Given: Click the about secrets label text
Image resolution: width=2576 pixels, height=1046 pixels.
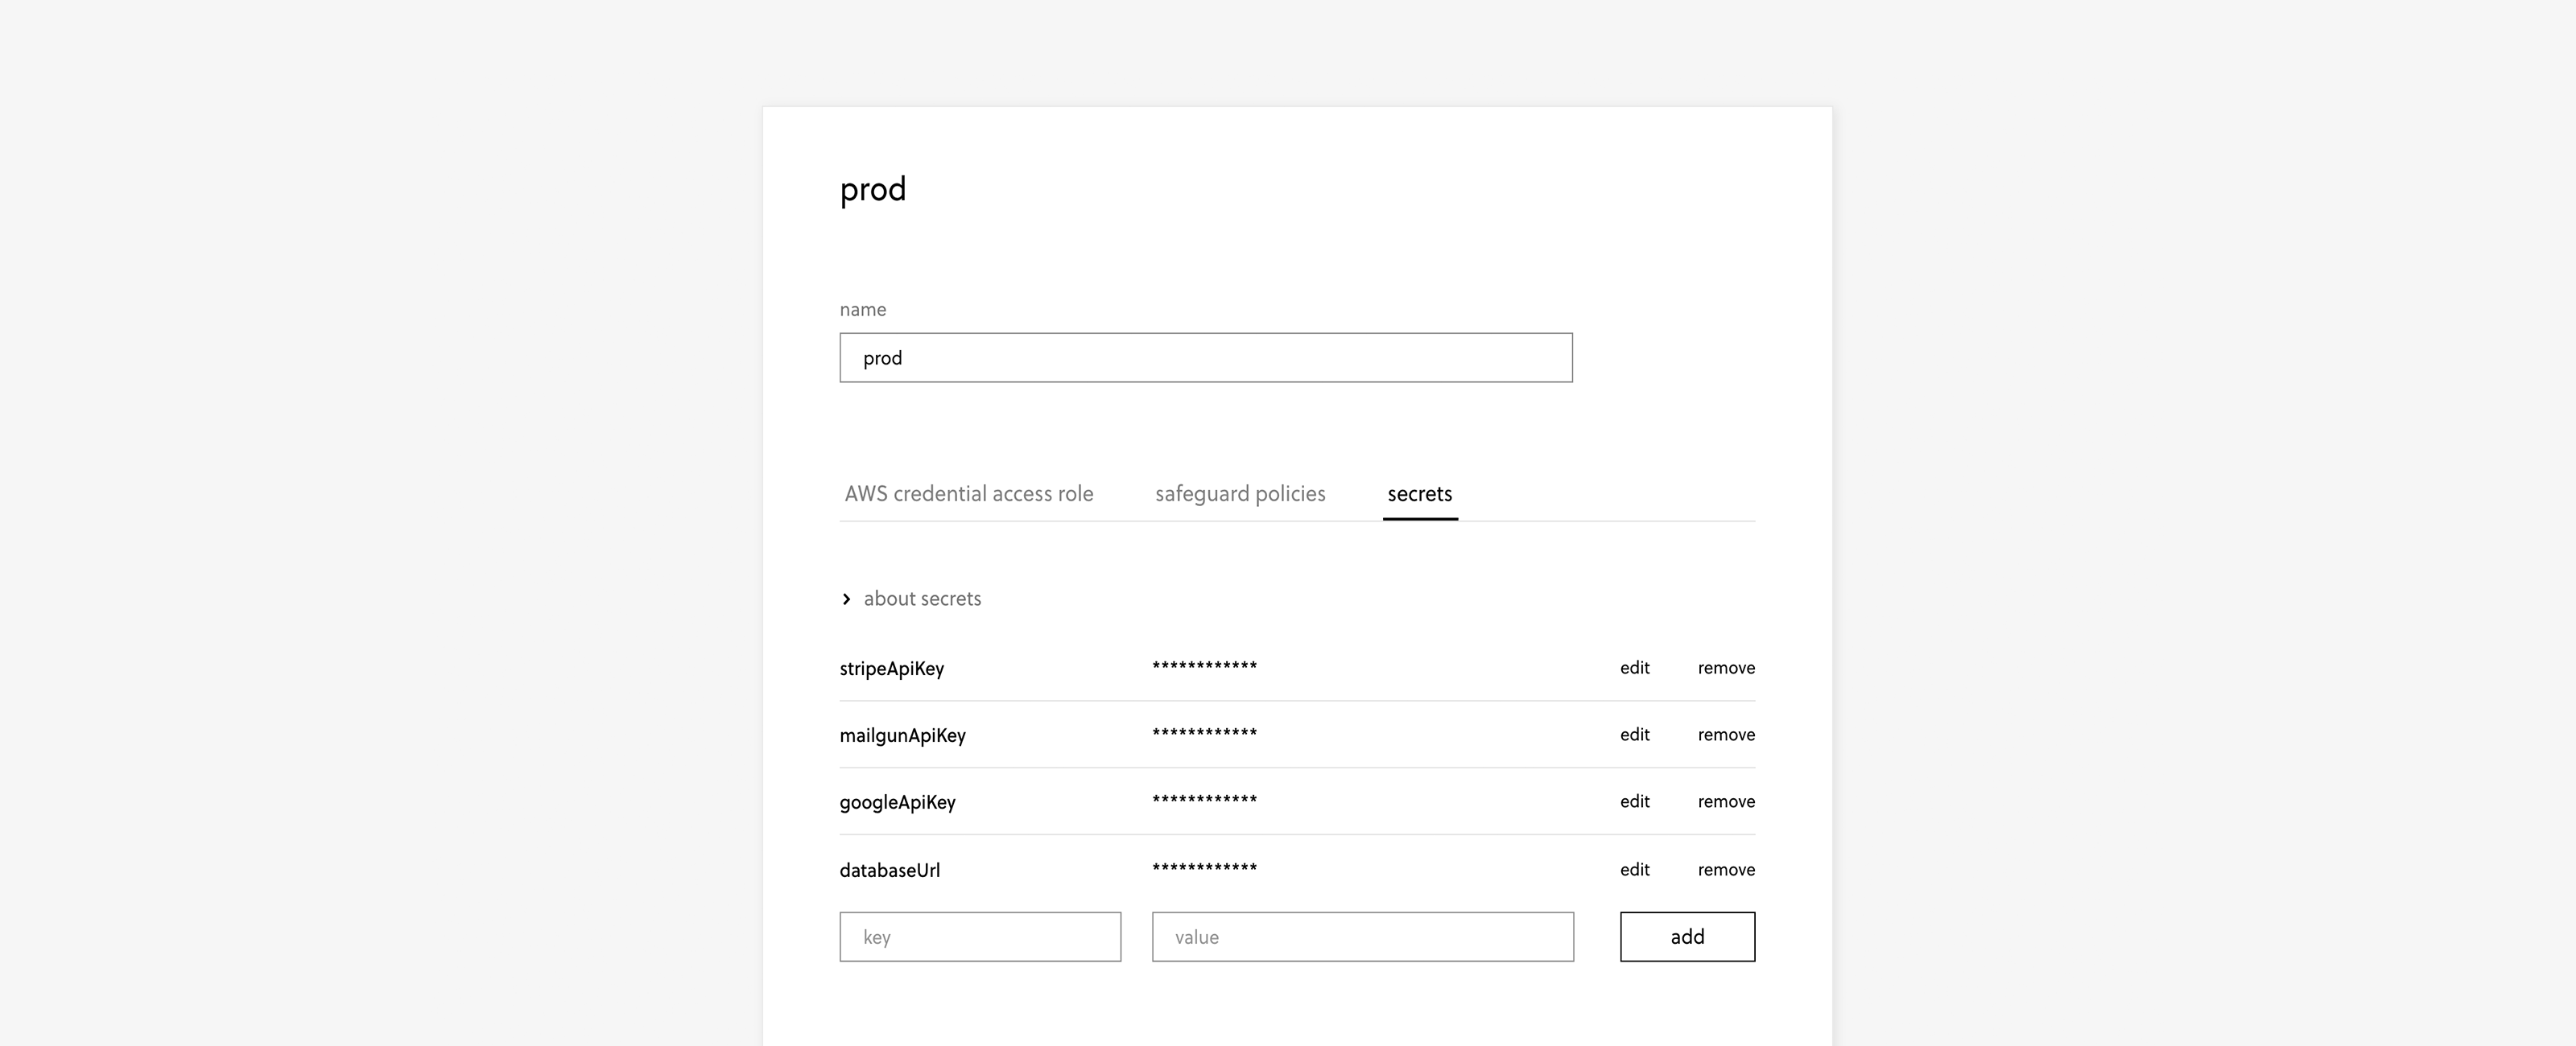Looking at the screenshot, I should 922,599.
